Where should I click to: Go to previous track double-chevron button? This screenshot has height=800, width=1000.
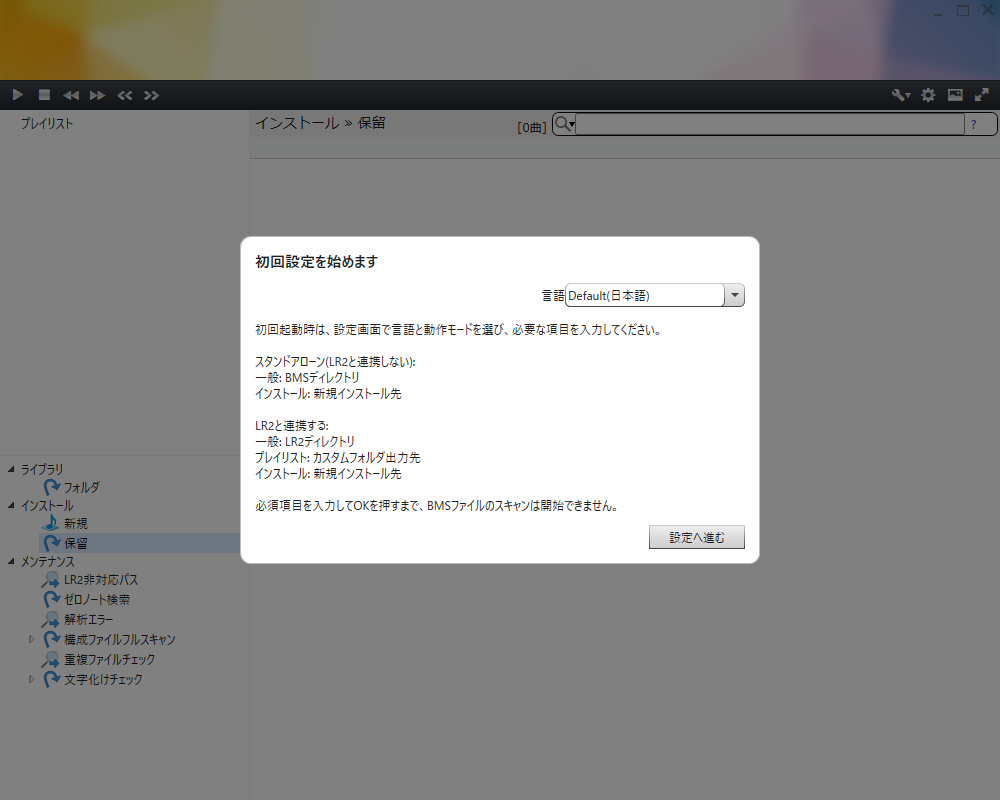[x=124, y=95]
